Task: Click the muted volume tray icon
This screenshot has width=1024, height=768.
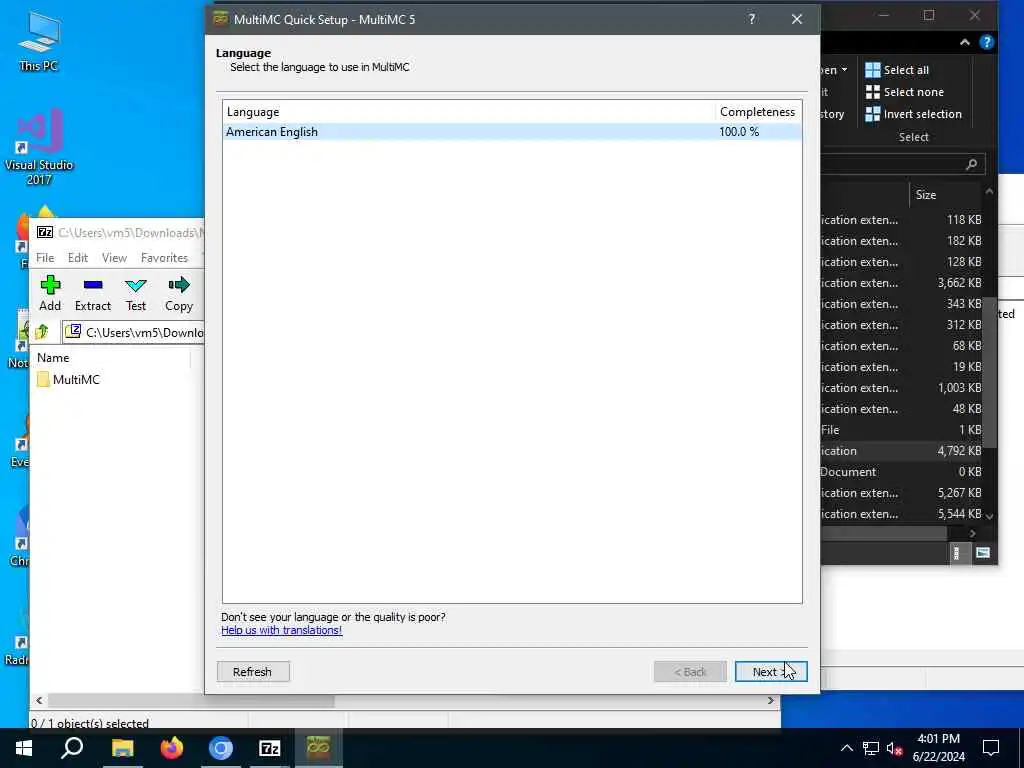Action: 894,748
